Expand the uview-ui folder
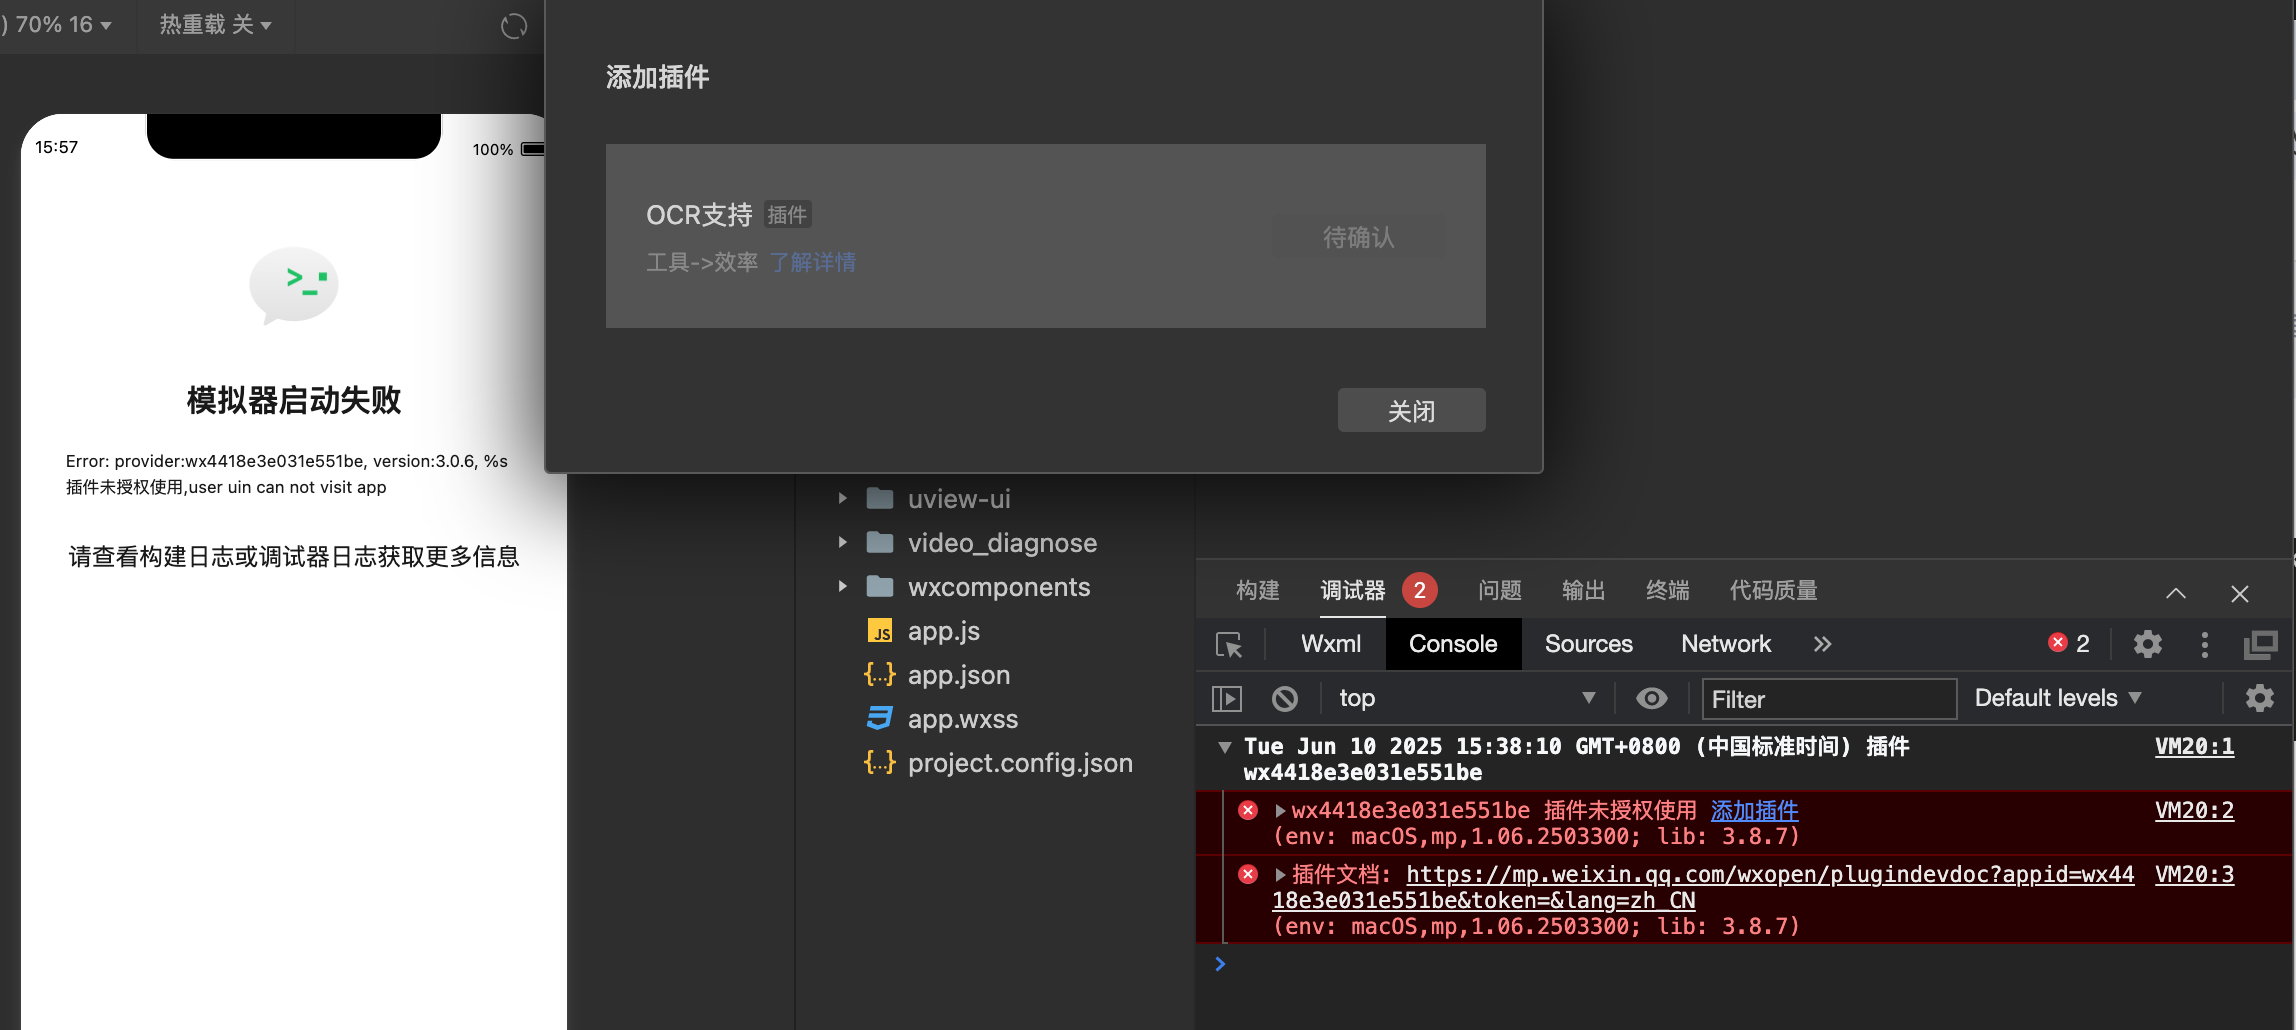This screenshot has width=2296, height=1030. [x=842, y=498]
